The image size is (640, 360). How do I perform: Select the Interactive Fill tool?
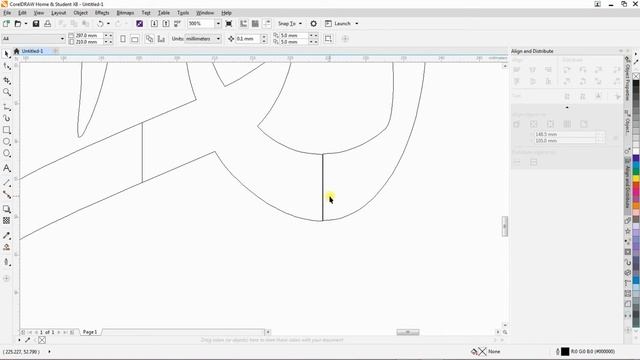[x=7, y=247]
